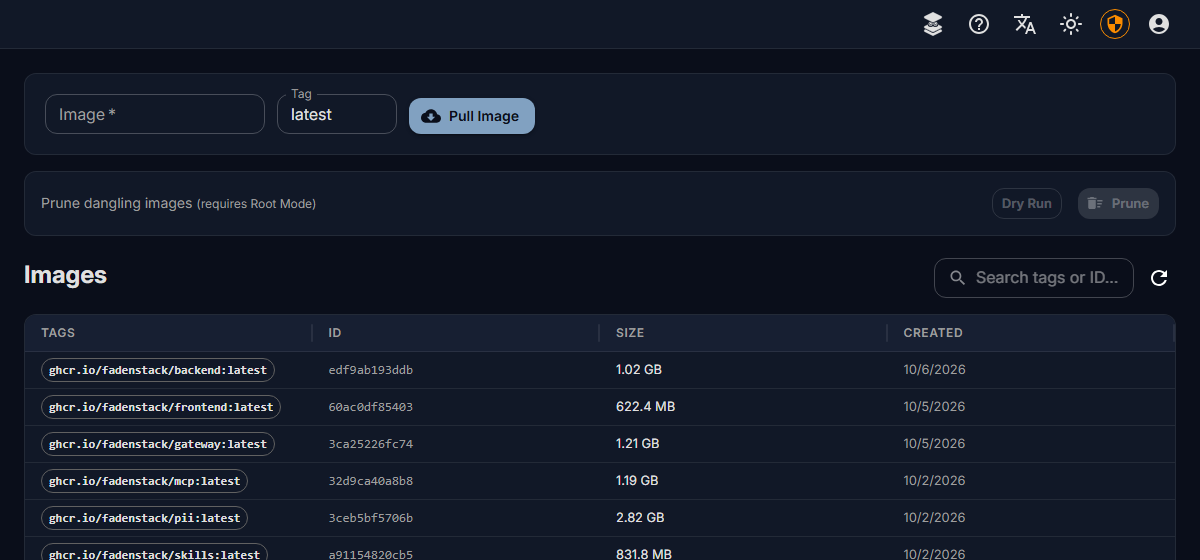The height and width of the screenshot is (560, 1200).
Task: Click the 1.19 GB size cell
Action: tap(637, 481)
